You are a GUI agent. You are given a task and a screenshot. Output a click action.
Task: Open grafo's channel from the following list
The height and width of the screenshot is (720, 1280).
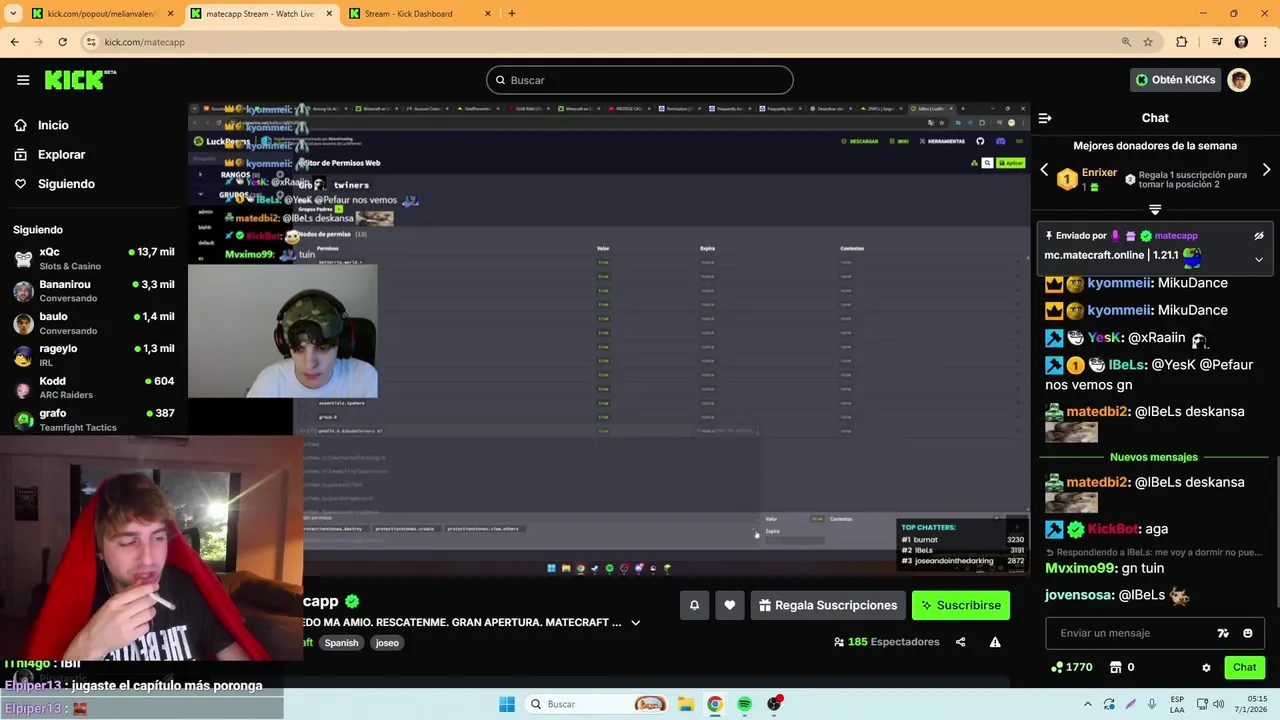[94, 419]
